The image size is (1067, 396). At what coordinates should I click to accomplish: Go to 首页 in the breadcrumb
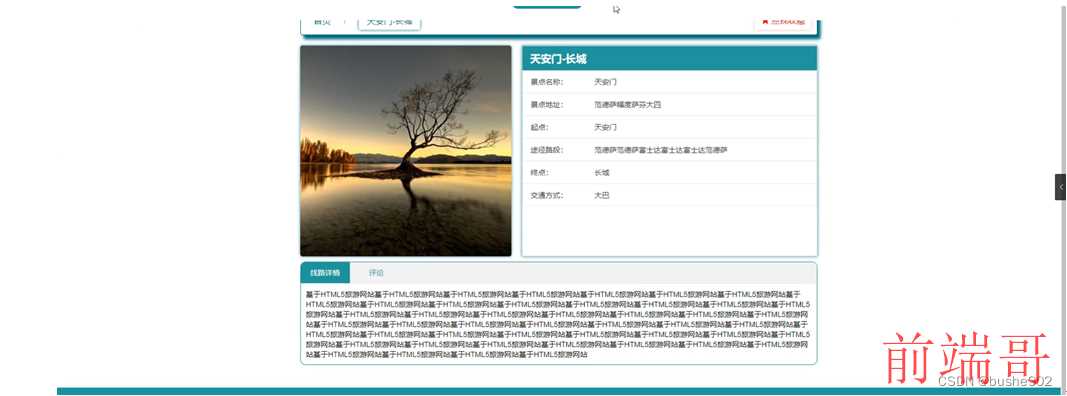[x=322, y=22]
